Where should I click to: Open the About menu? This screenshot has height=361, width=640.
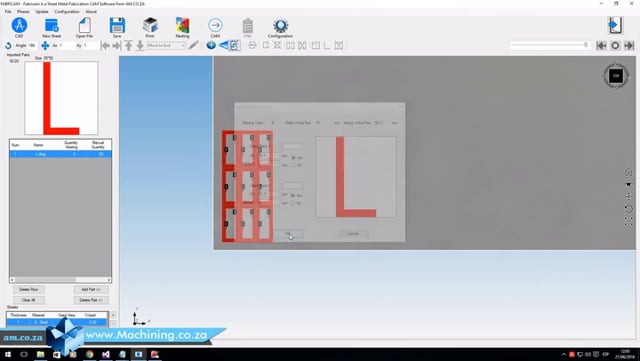(91, 11)
